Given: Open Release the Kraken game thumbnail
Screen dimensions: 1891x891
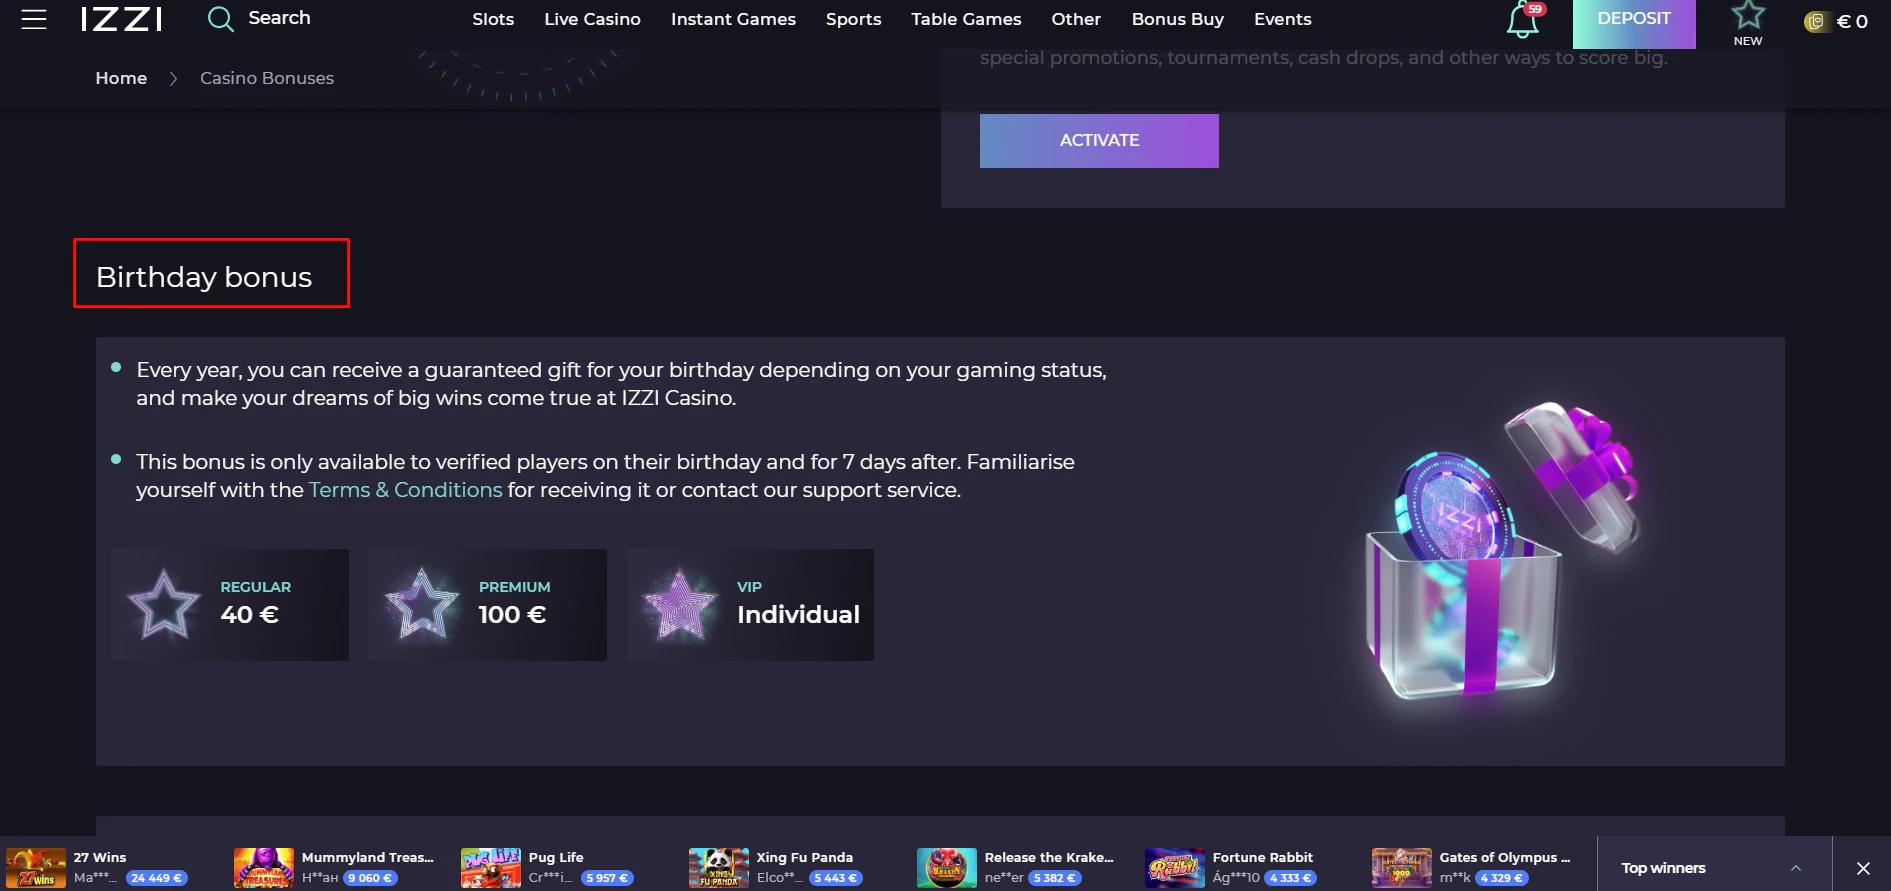Looking at the screenshot, I should pos(947,868).
